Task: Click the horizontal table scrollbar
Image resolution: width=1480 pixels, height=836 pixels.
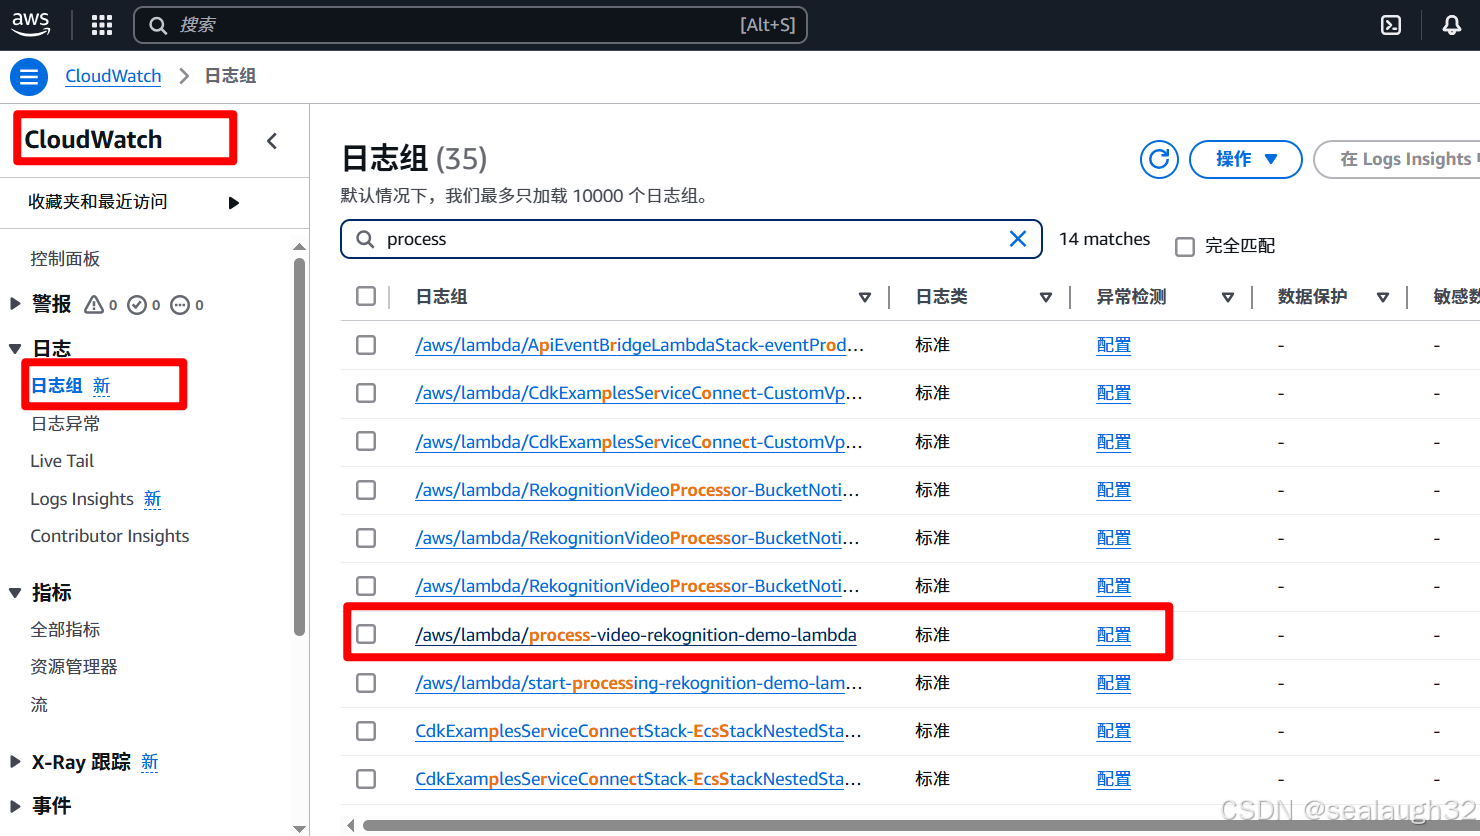Action: click(x=920, y=826)
